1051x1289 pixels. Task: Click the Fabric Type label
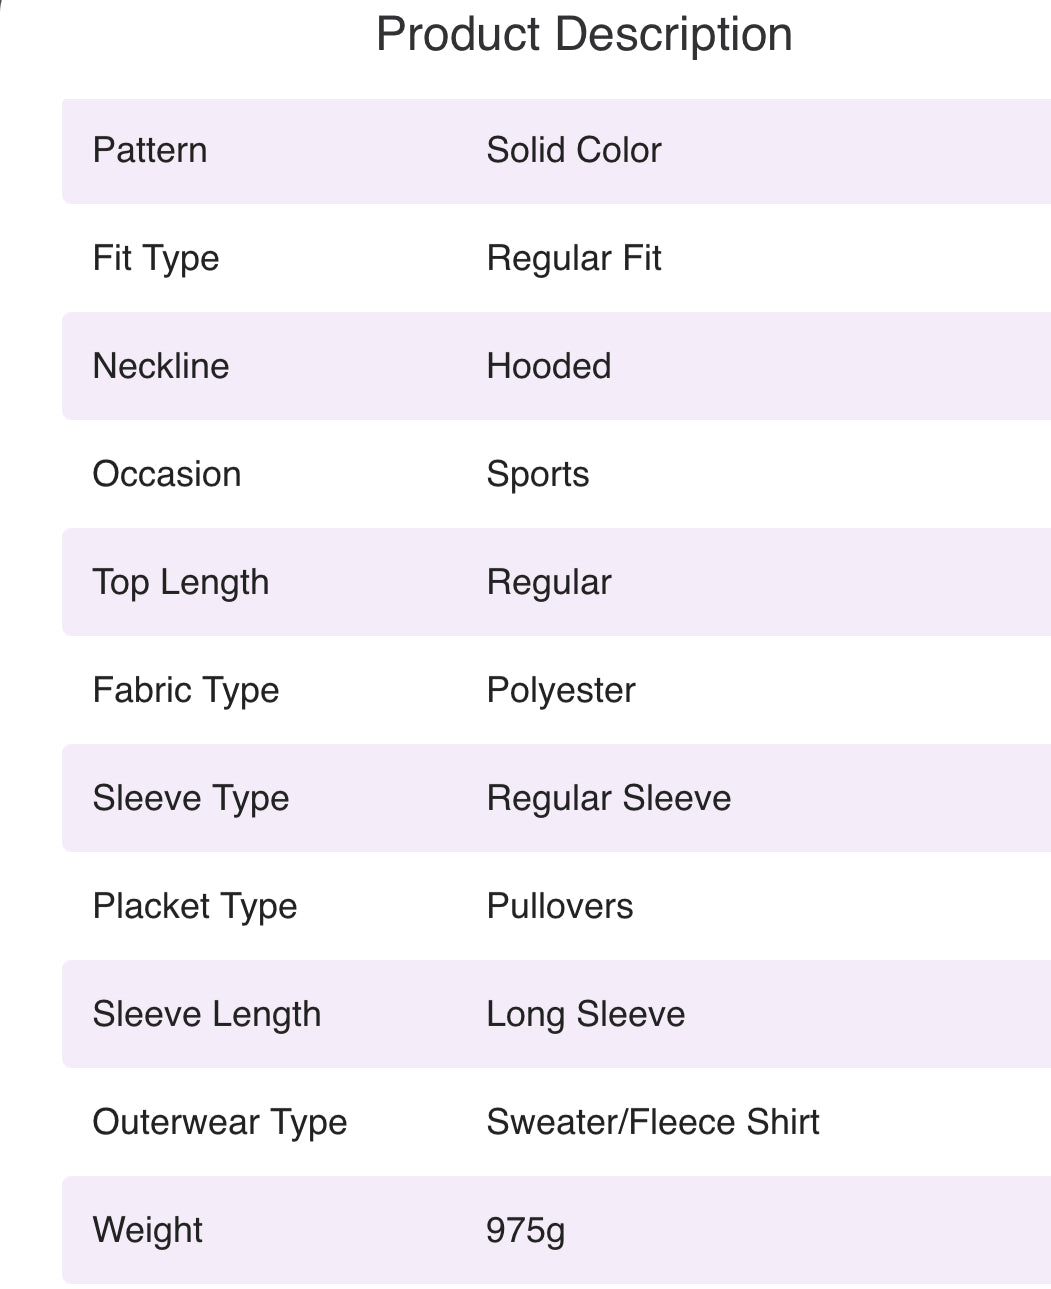click(x=185, y=691)
